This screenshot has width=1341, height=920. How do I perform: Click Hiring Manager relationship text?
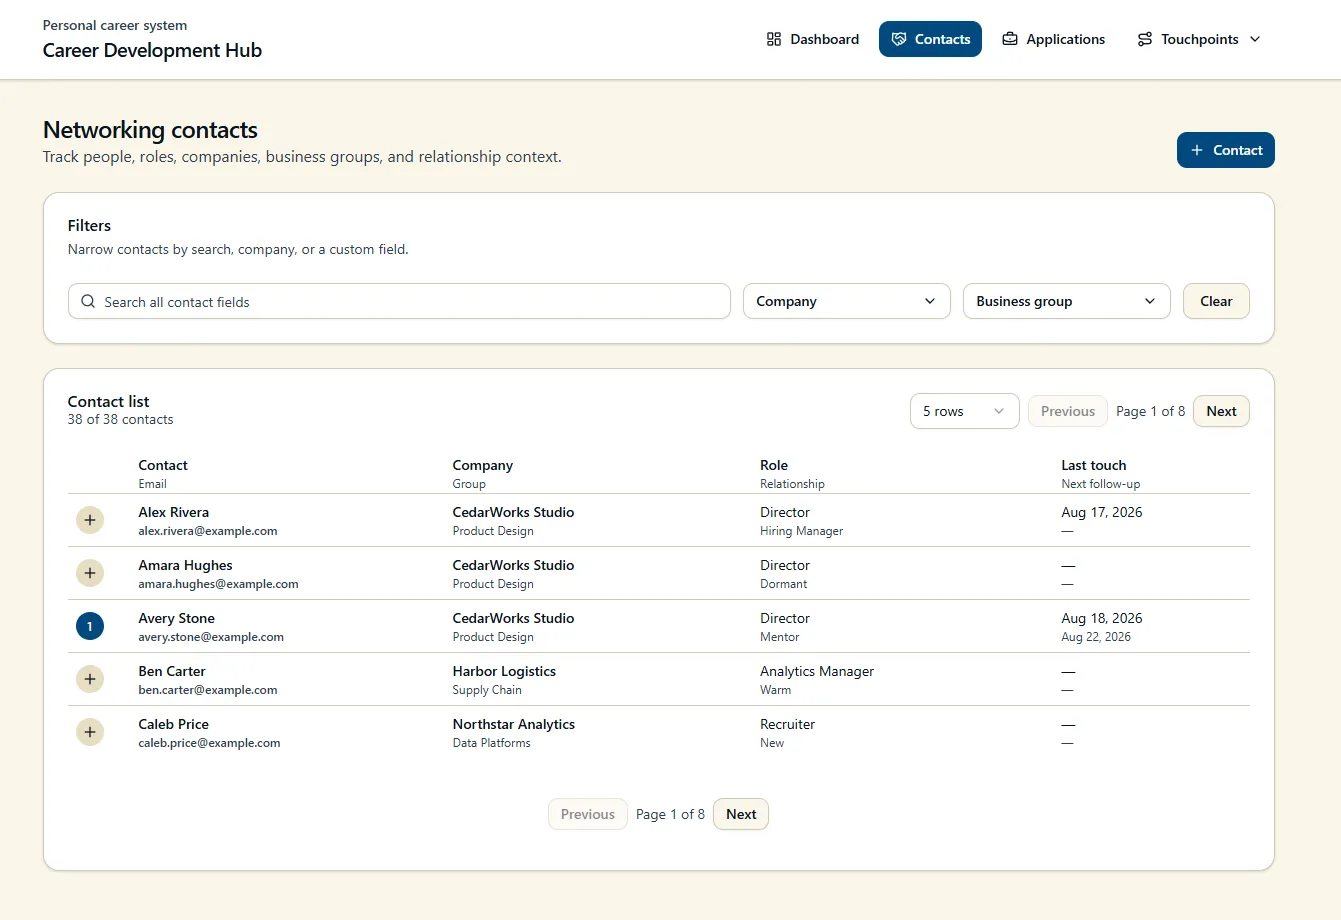pyautogui.click(x=802, y=531)
